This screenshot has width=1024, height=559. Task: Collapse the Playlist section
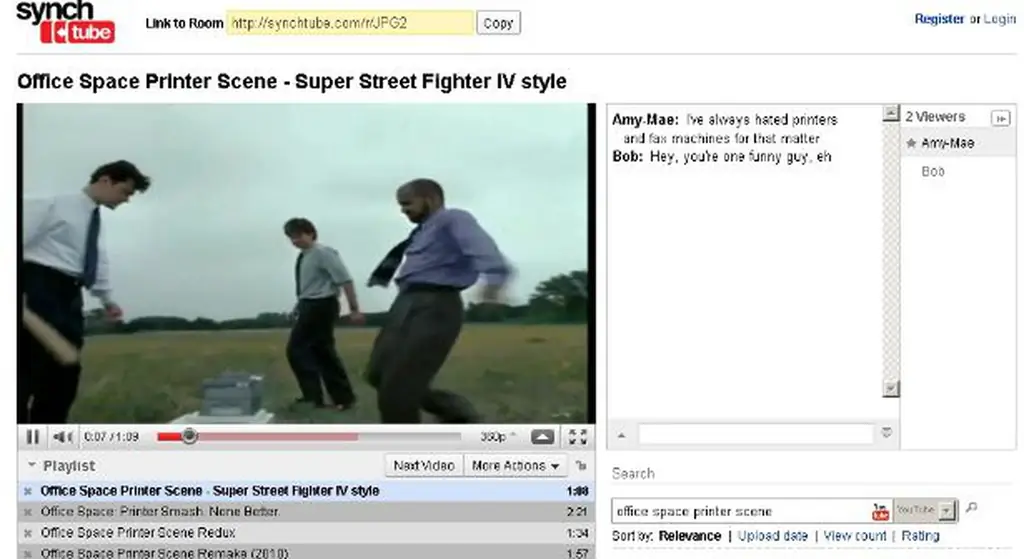point(31,465)
